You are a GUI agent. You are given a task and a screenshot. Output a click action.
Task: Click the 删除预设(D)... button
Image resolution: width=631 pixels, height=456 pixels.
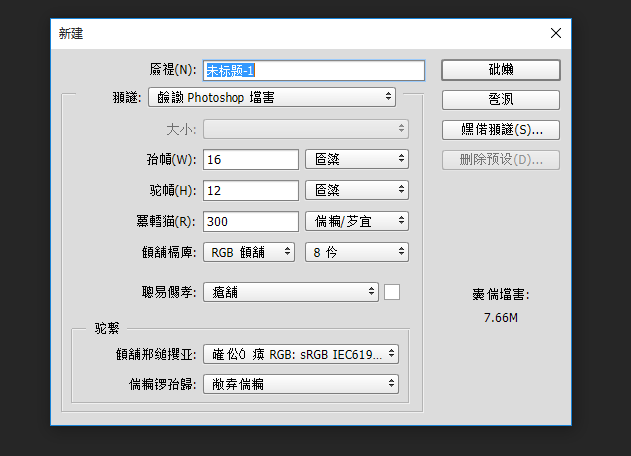[x=501, y=160]
